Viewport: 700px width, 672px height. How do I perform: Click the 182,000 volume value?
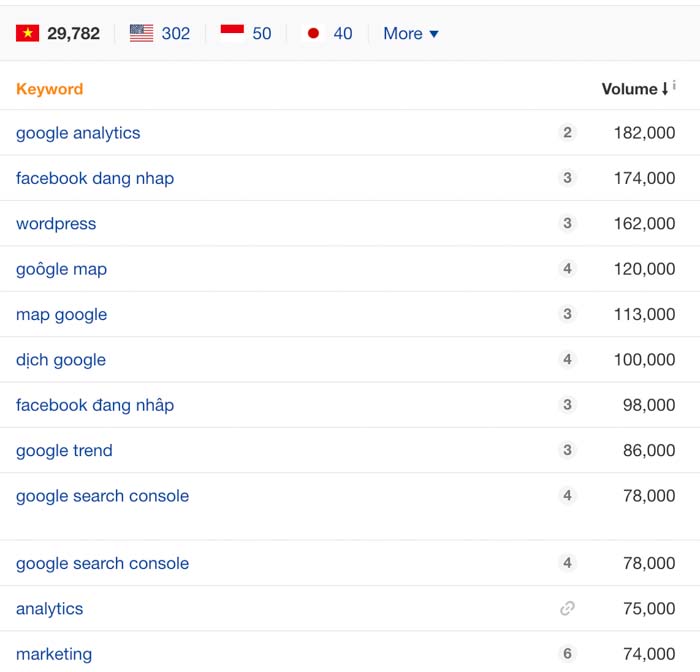click(644, 133)
